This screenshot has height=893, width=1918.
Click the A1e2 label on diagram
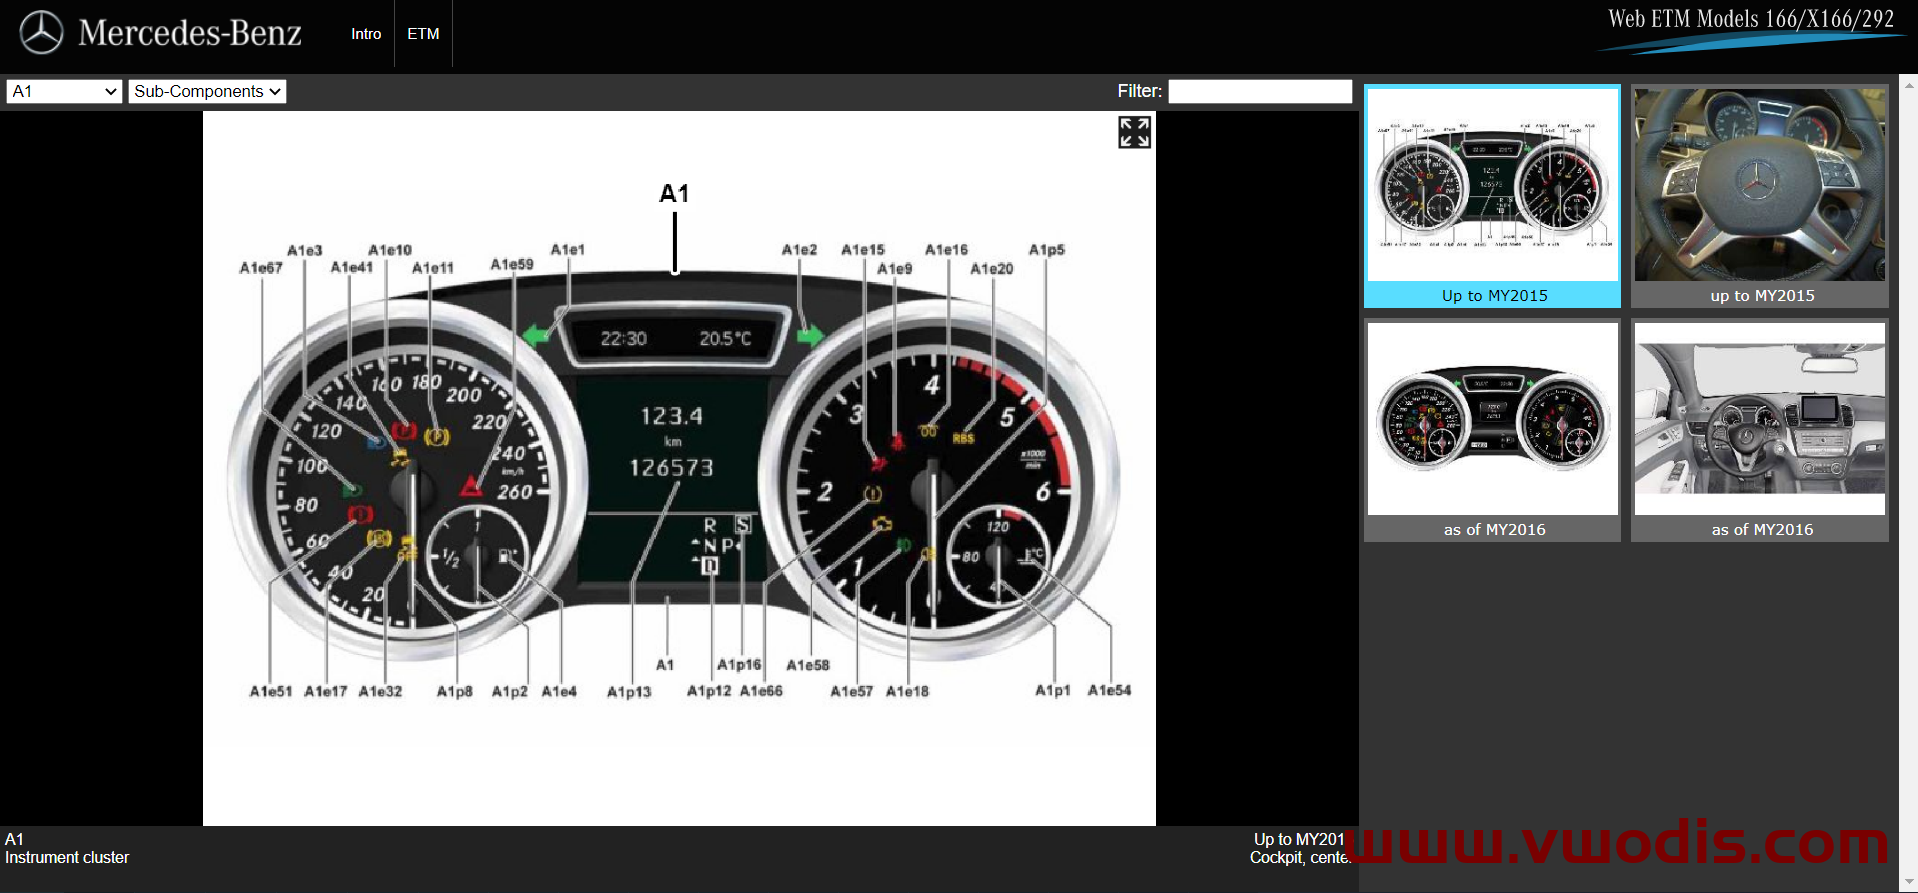point(800,249)
